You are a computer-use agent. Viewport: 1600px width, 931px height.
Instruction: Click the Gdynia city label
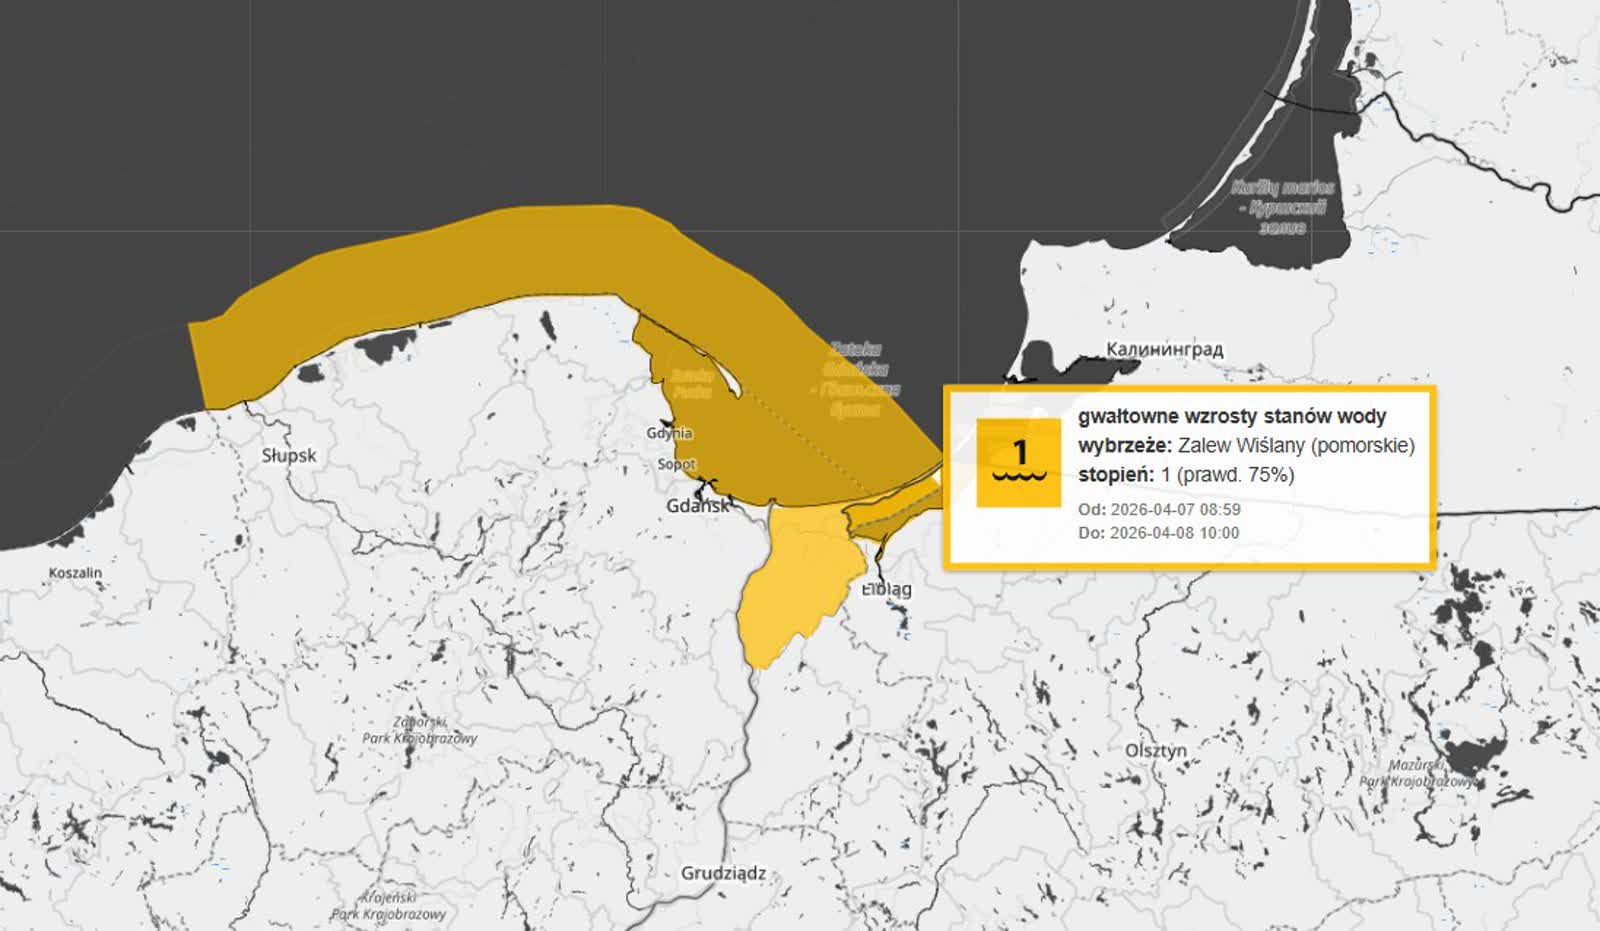pyautogui.click(x=669, y=433)
